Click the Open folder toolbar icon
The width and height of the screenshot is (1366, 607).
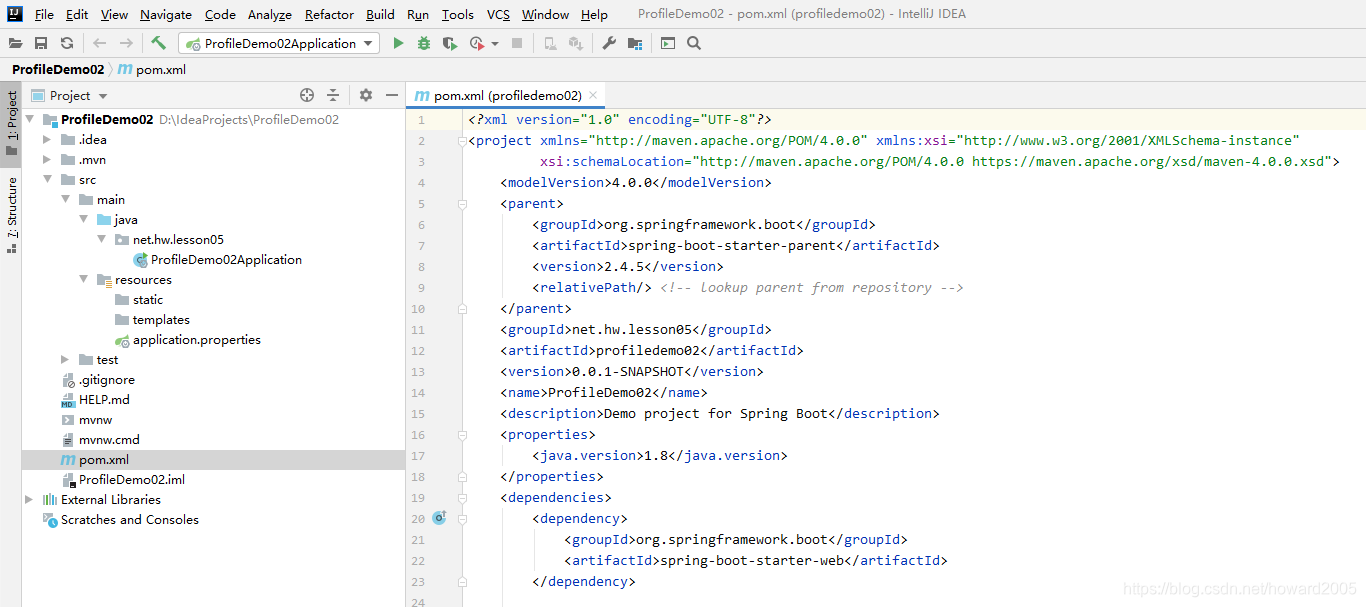click(x=15, y=43)
